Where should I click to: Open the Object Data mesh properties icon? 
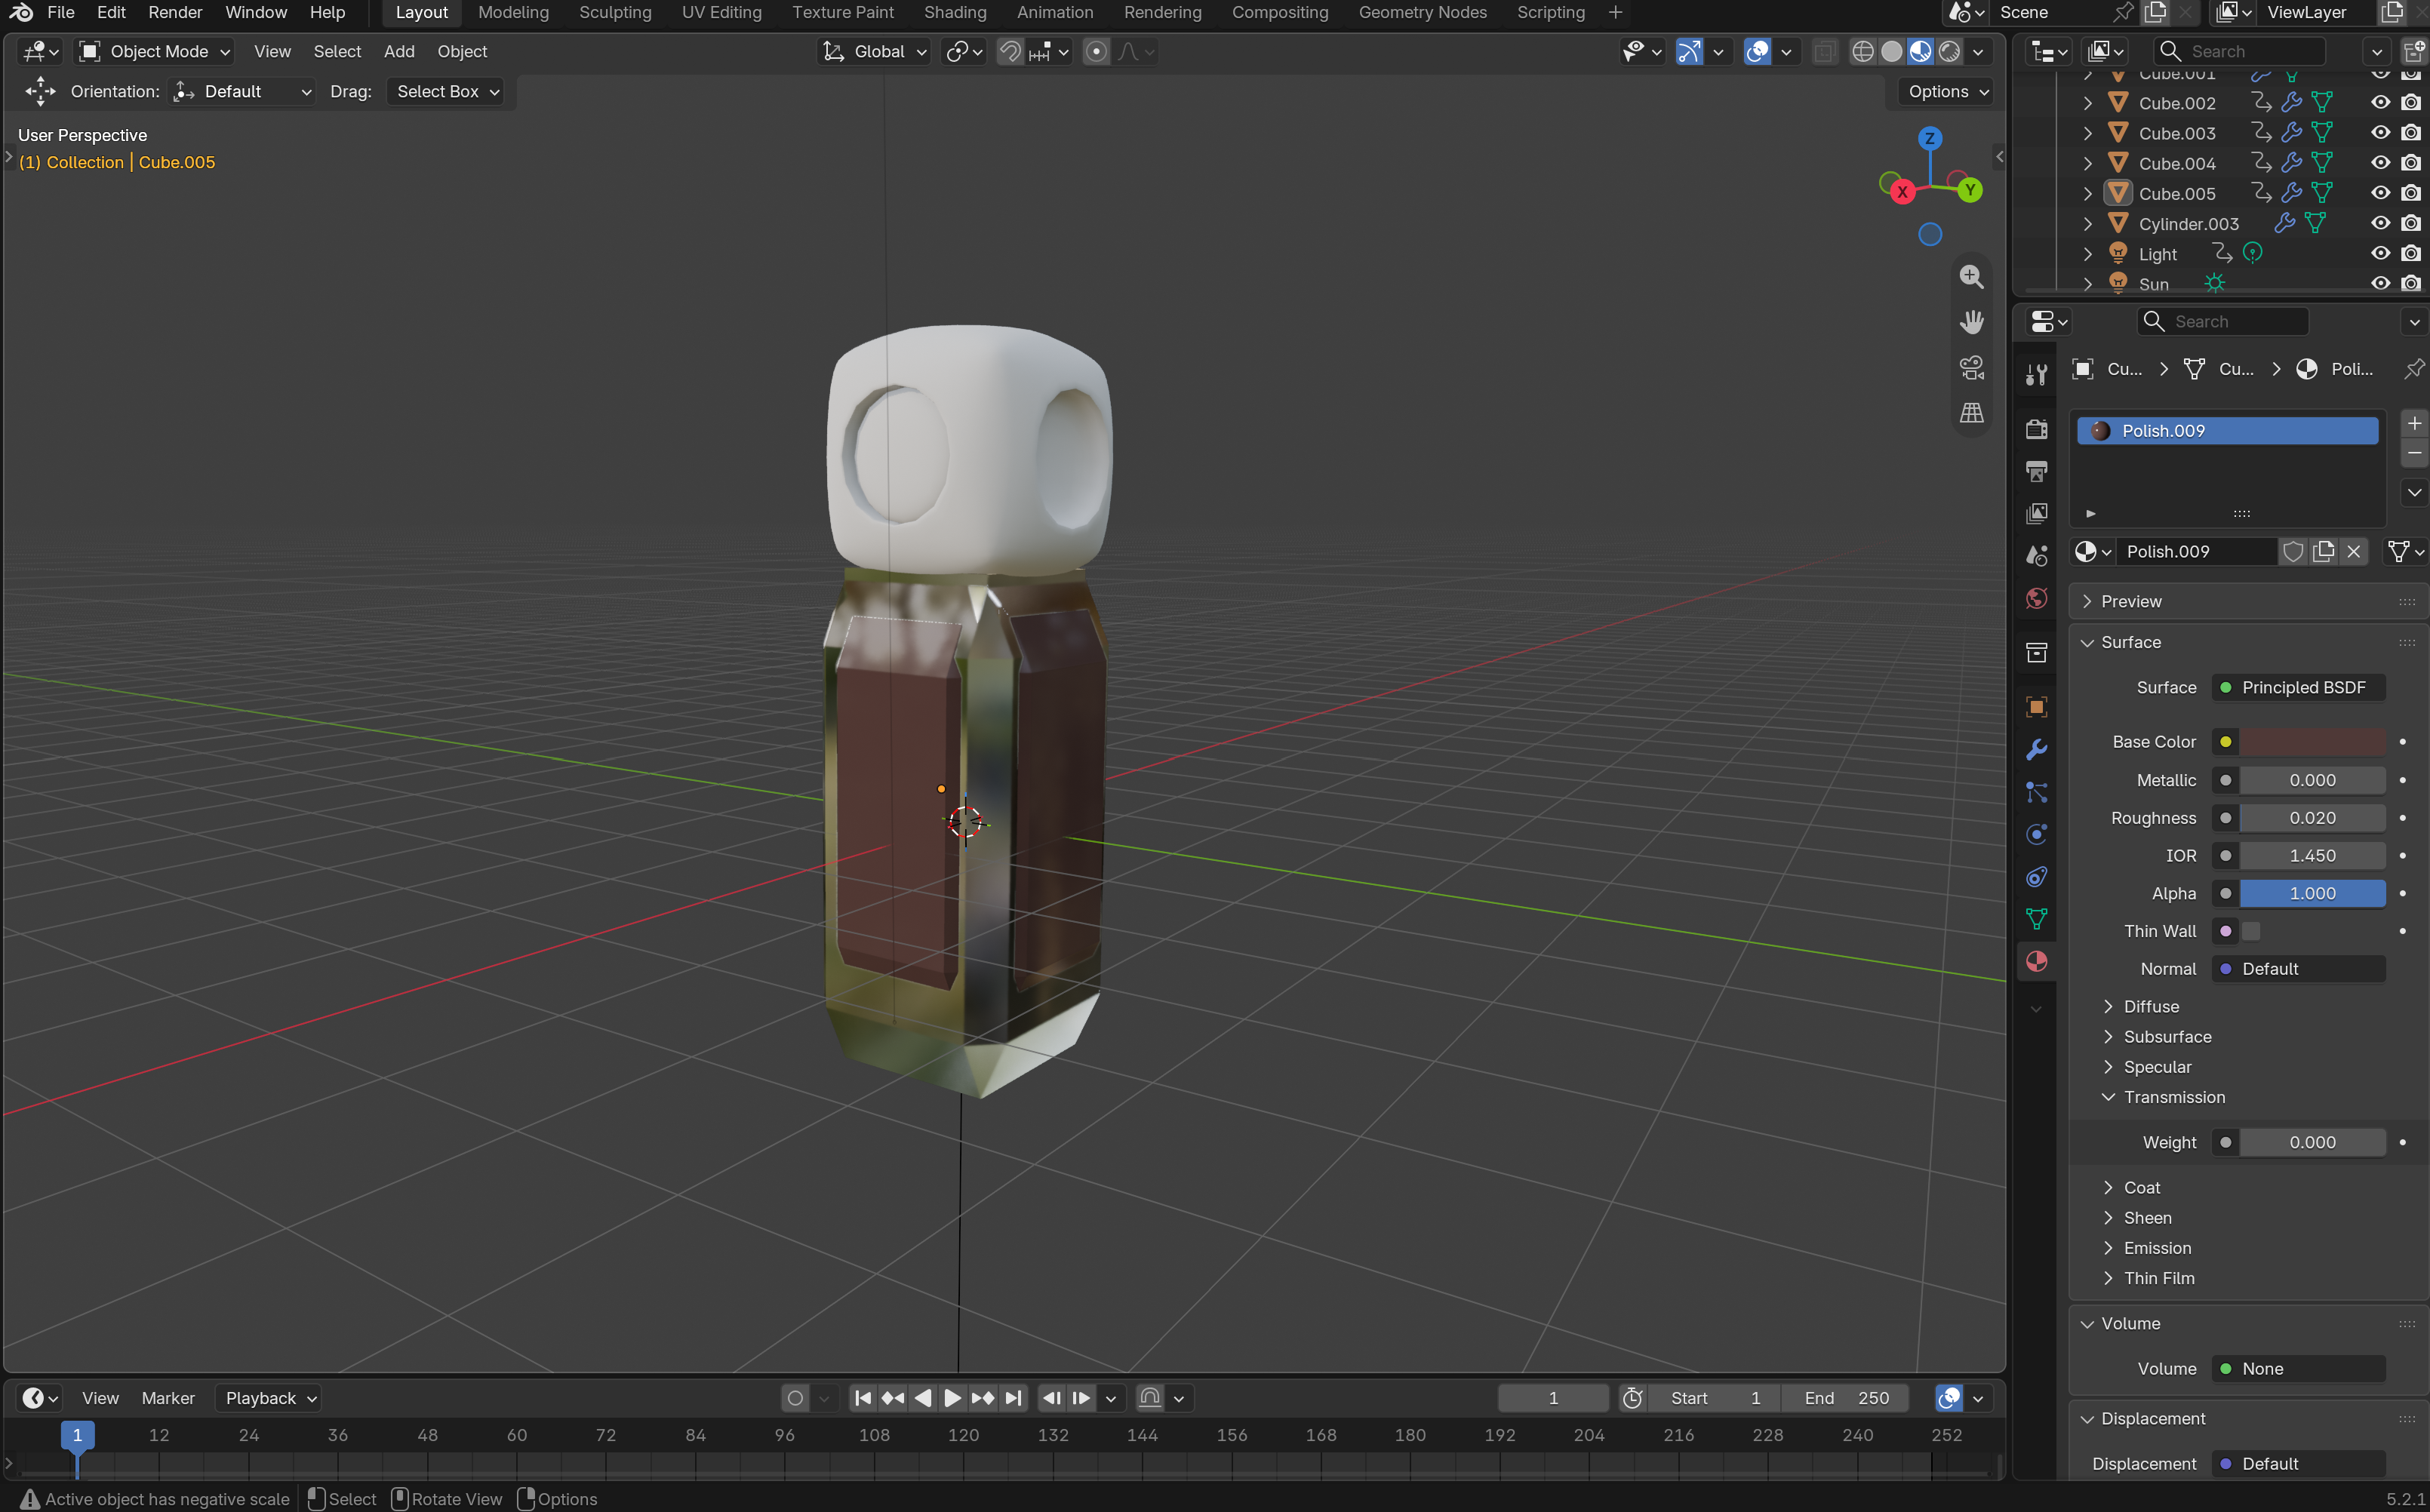coord(2036,919)
